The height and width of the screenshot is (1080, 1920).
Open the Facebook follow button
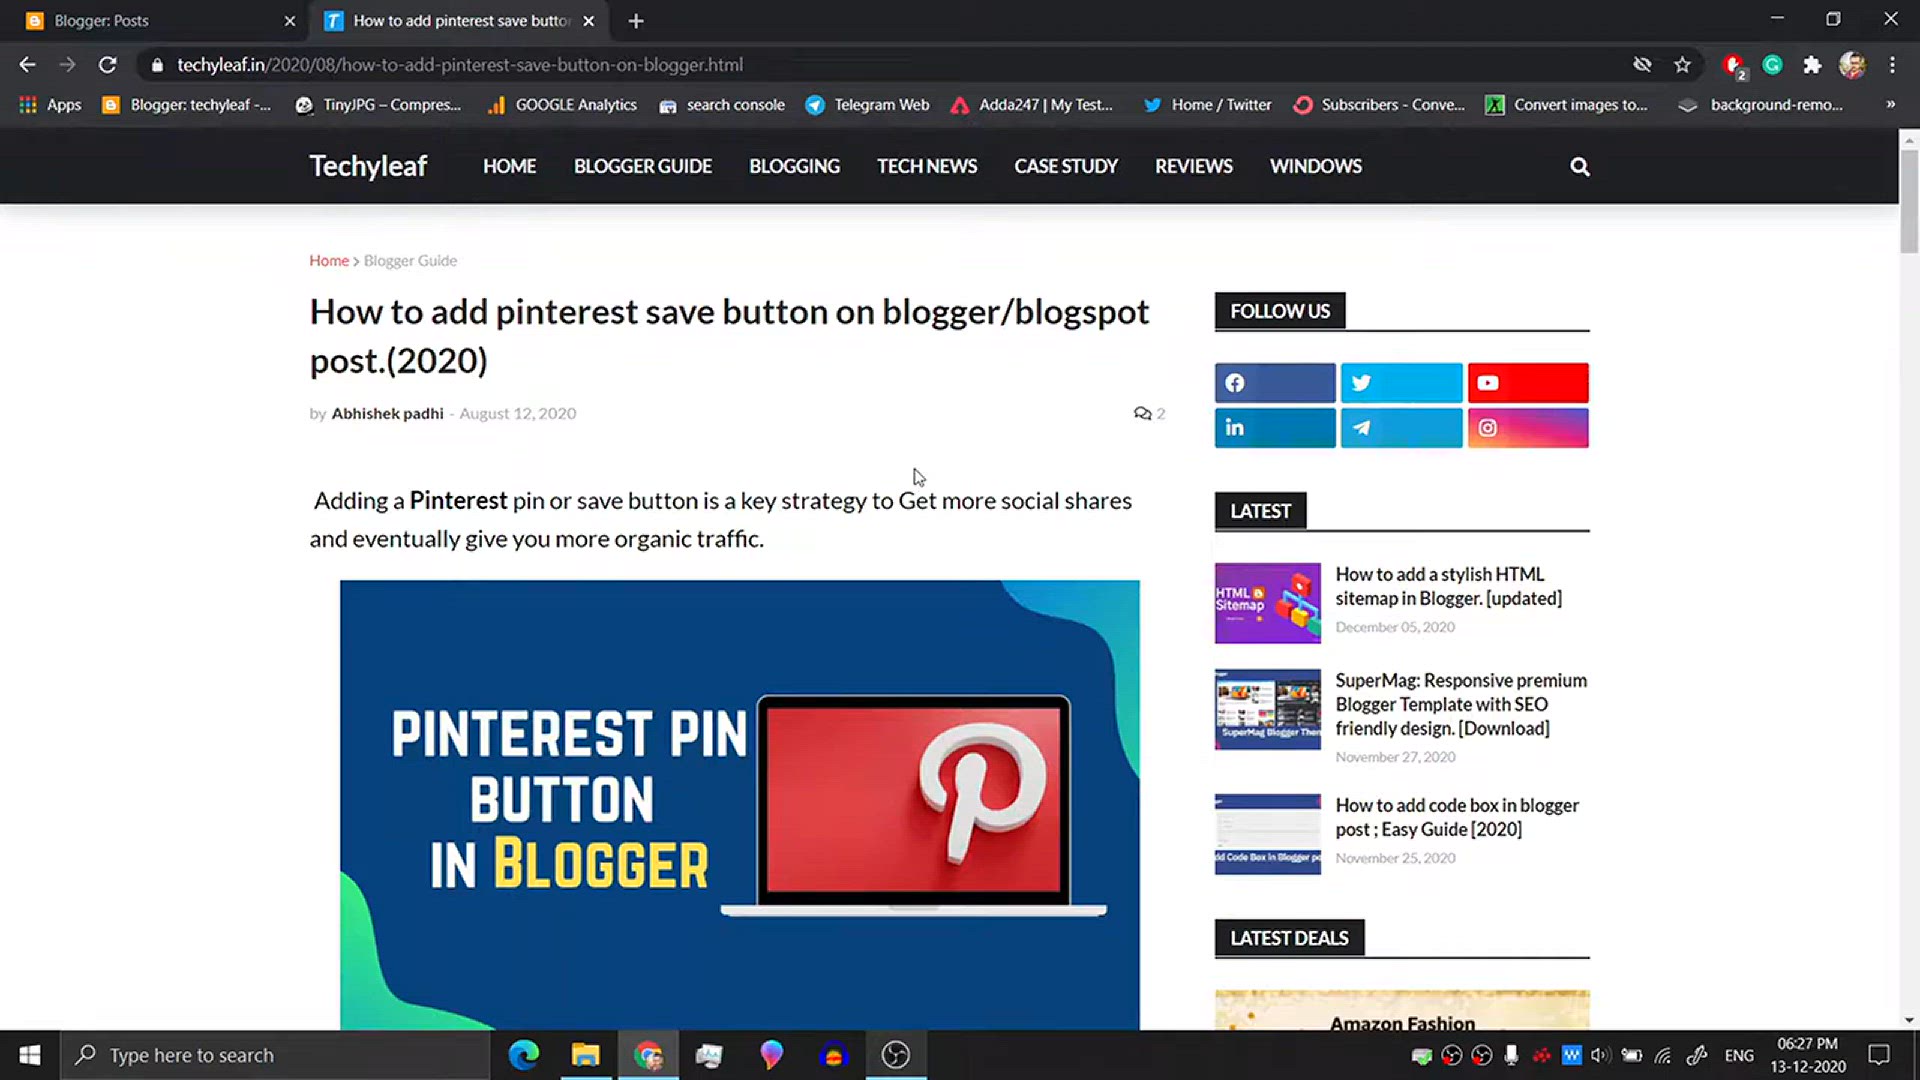(1275, 383)
